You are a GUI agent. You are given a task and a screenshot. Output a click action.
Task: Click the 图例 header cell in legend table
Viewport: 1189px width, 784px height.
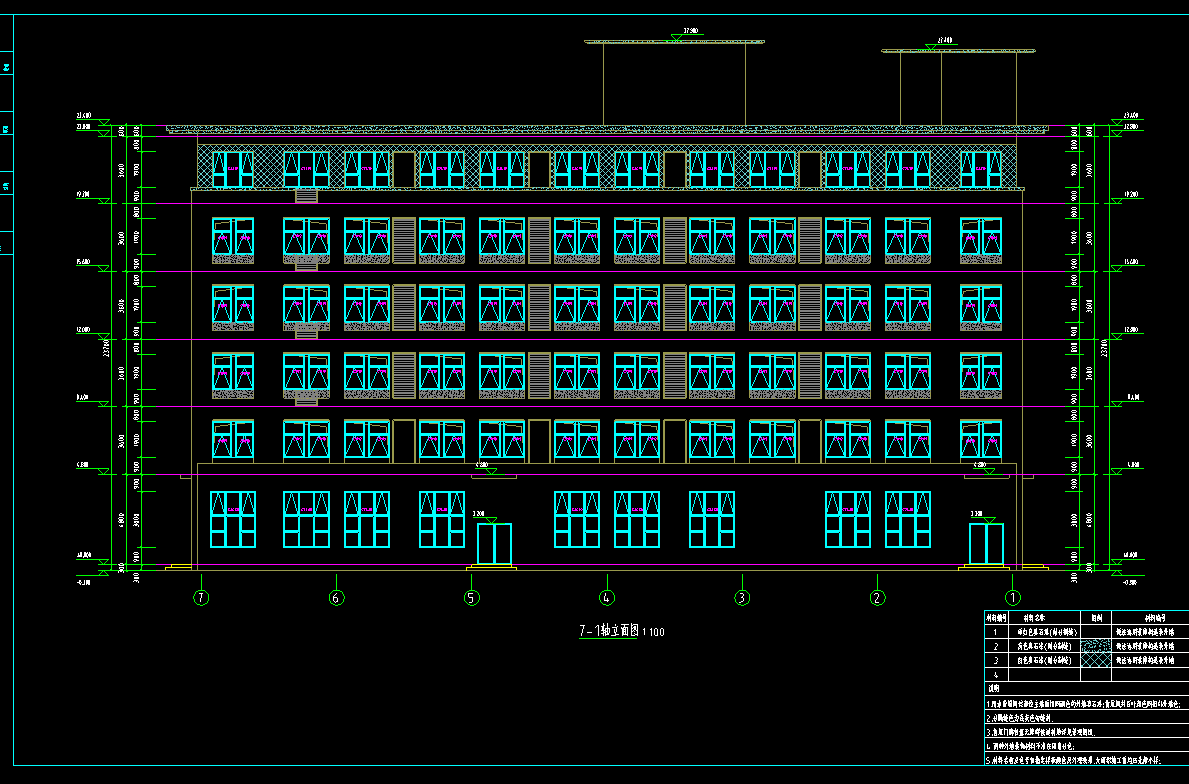coord(1096,618)
